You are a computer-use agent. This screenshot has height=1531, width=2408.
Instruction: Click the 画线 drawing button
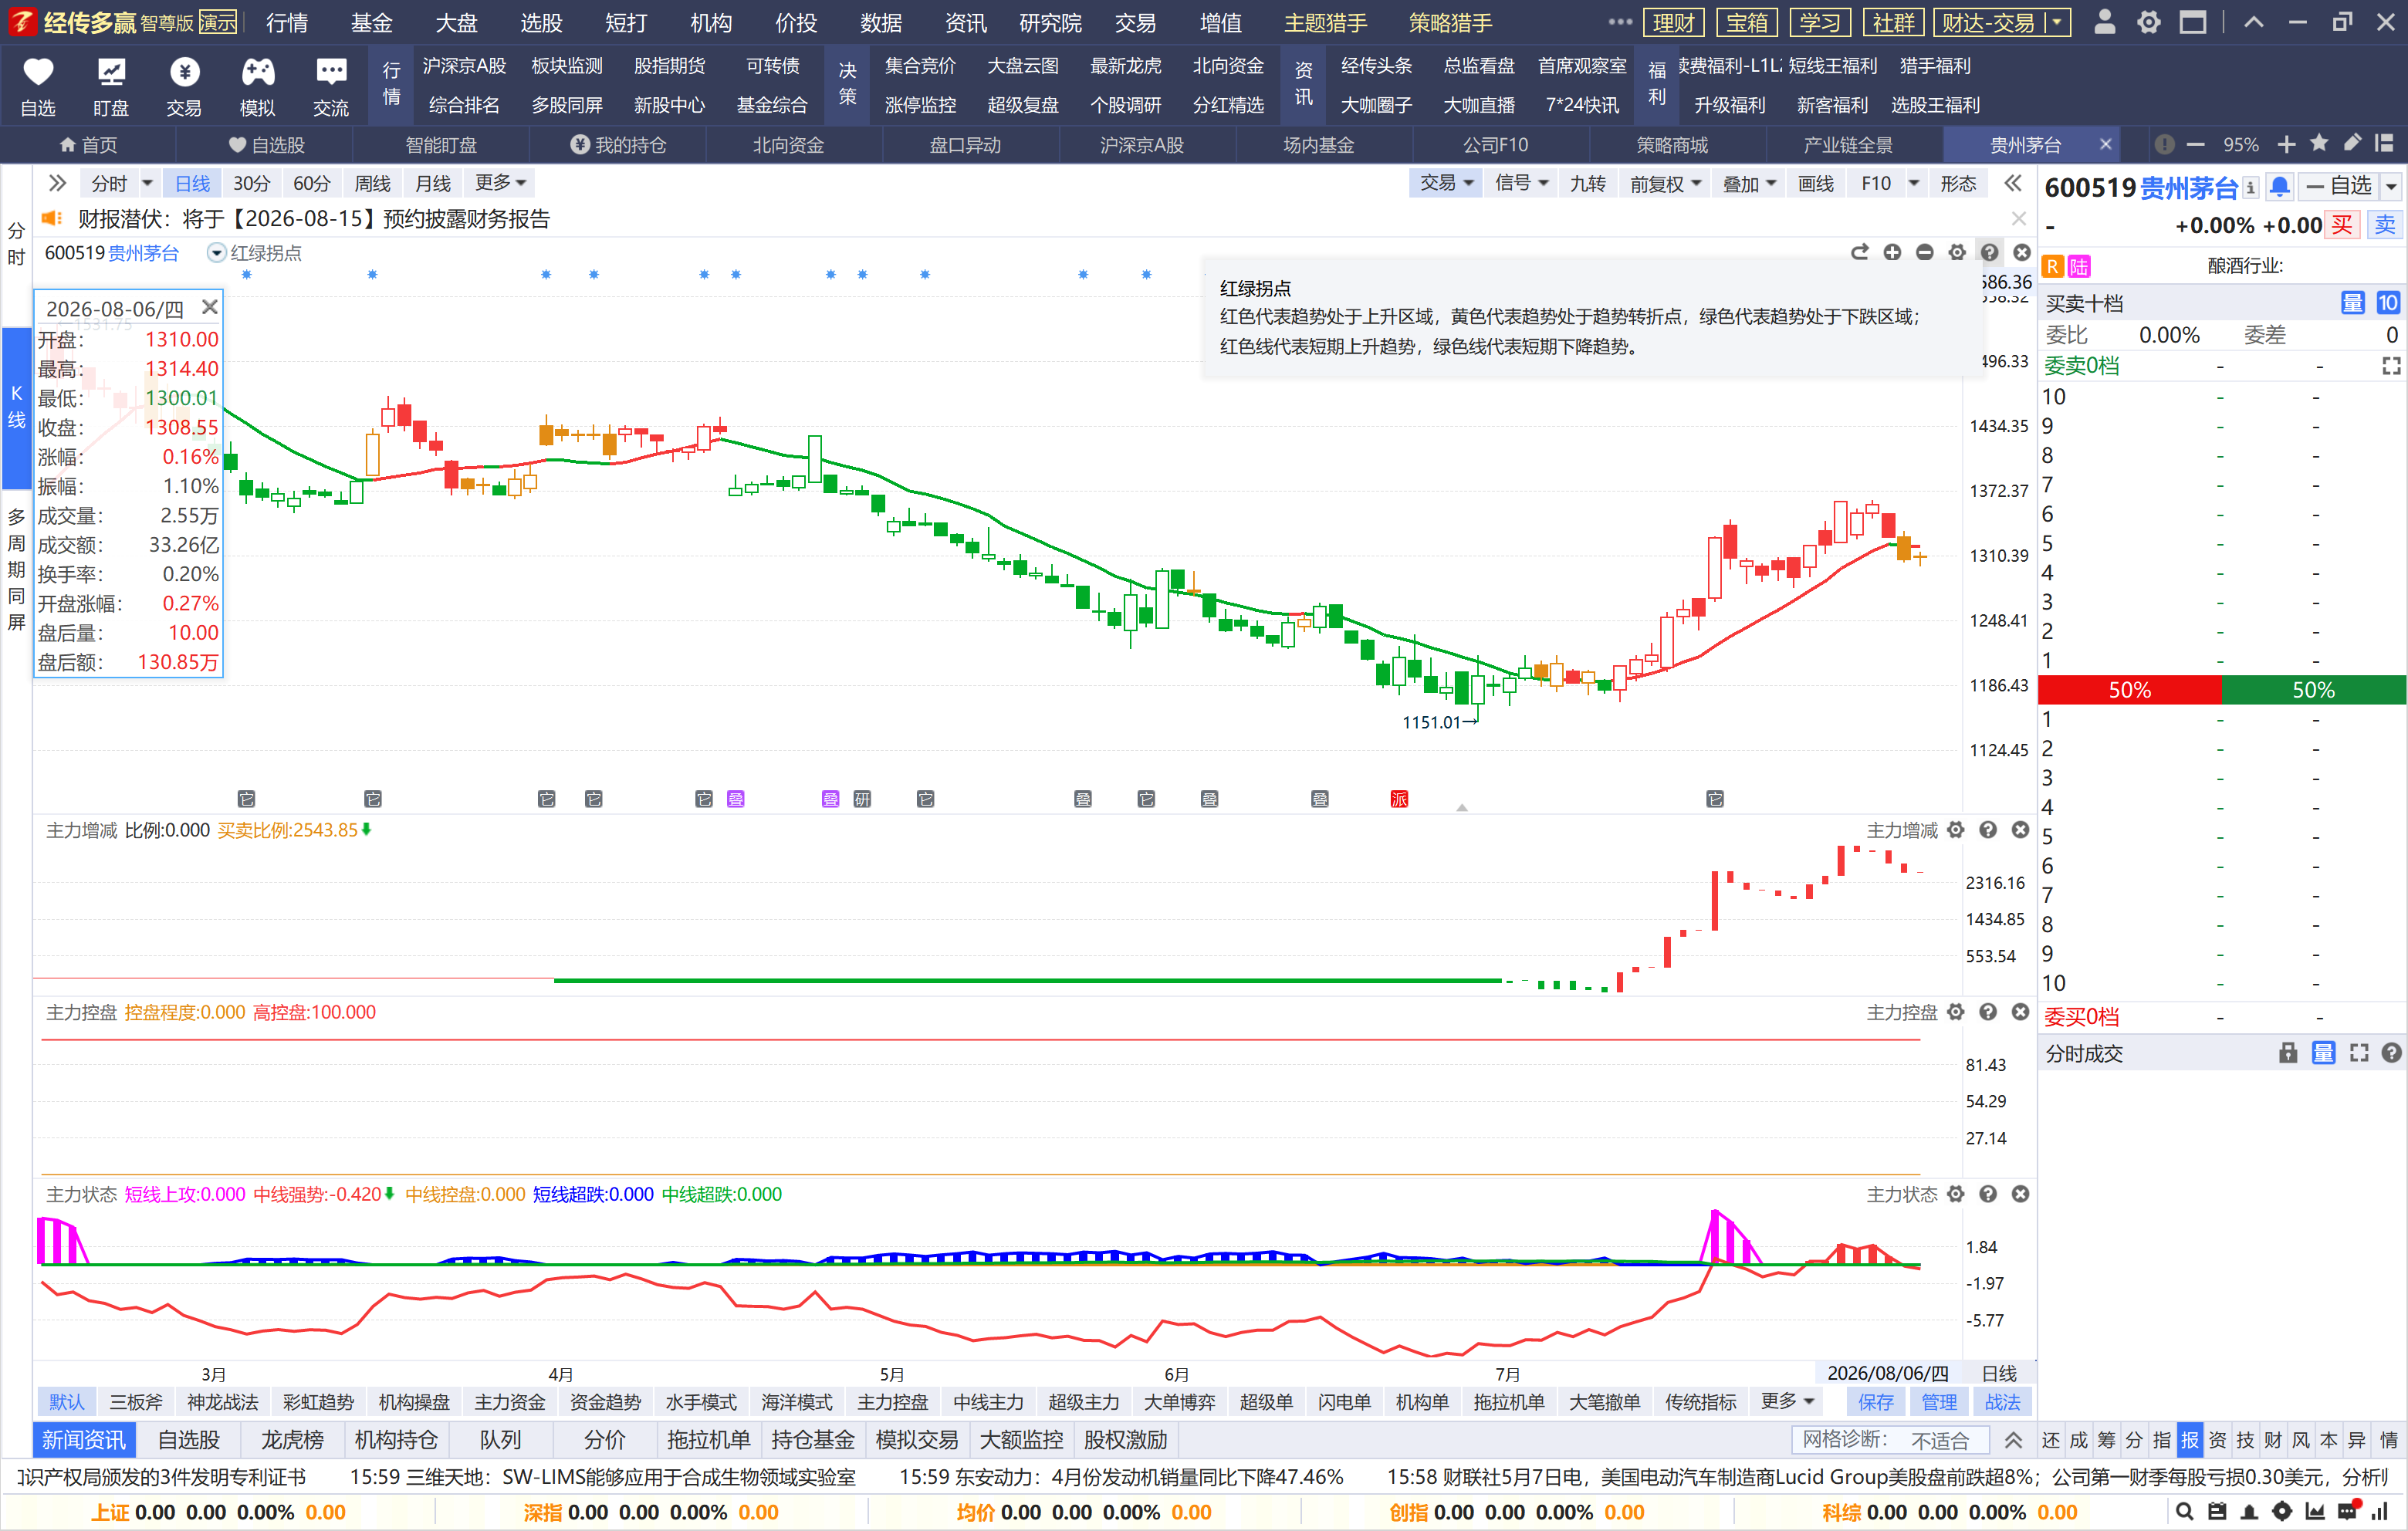click(1815, 183)
